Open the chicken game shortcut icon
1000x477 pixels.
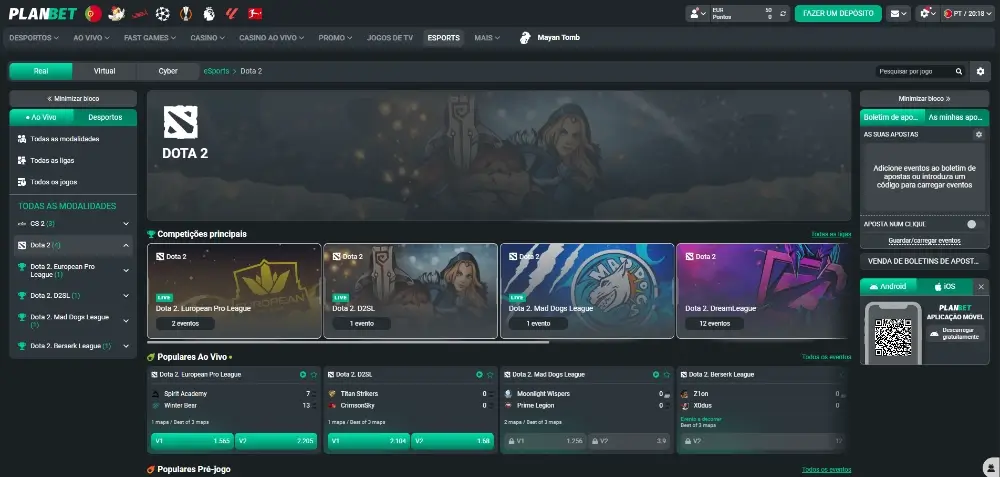coord(116,13)
